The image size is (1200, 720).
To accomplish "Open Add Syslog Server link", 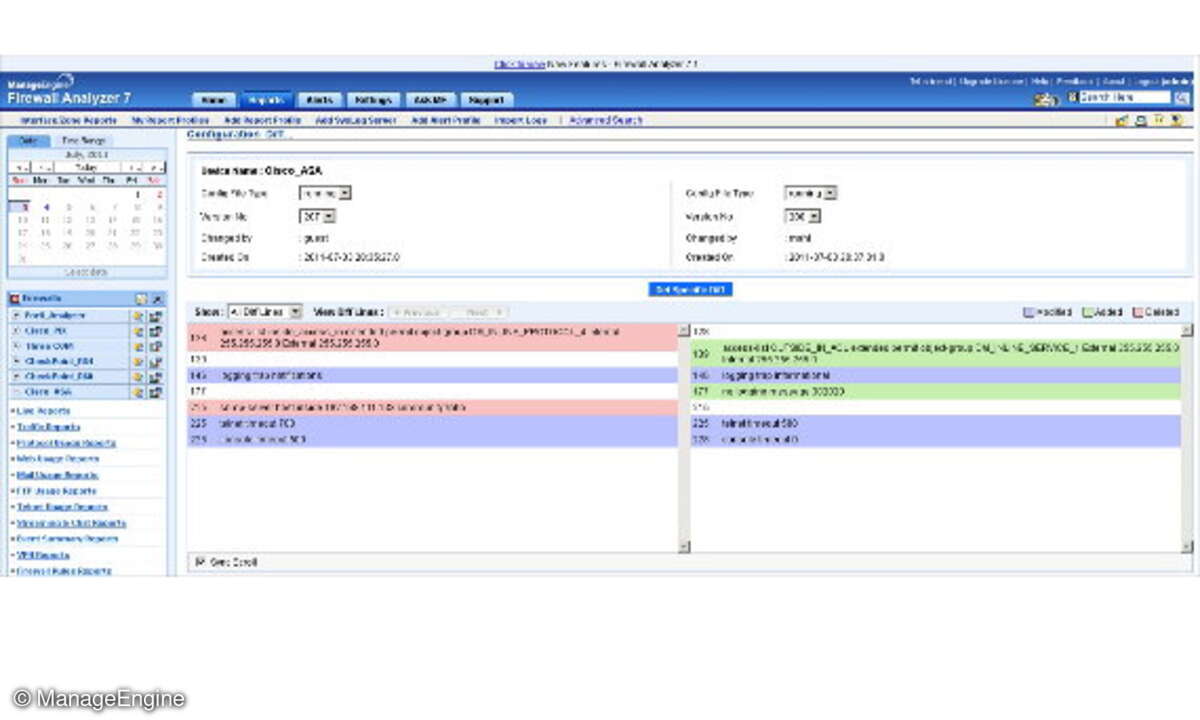I will point(356,120).
